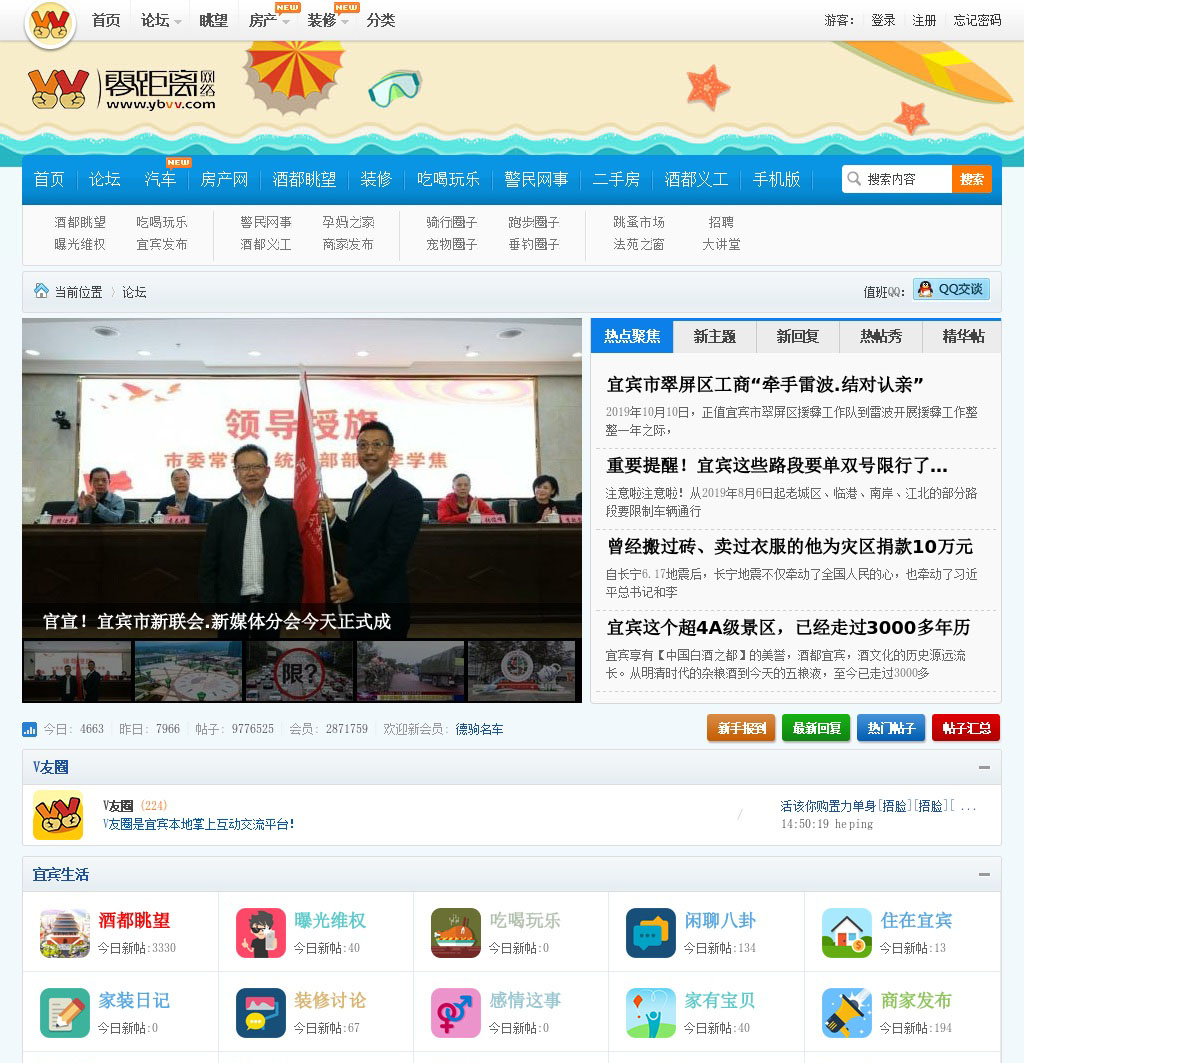Click the statistics bar chart icon
The height and width of the screenshot is (1063, 1200).
pos(29,729)
